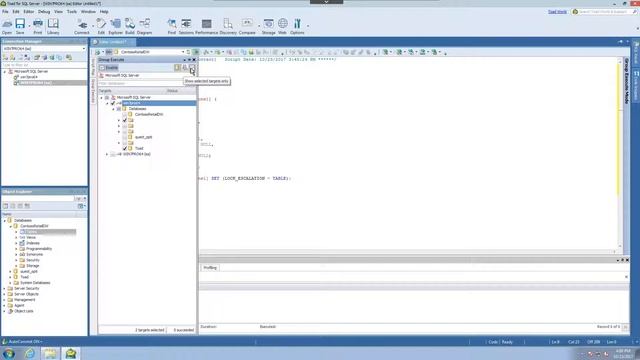Click the Targets column header

(105, 91)
